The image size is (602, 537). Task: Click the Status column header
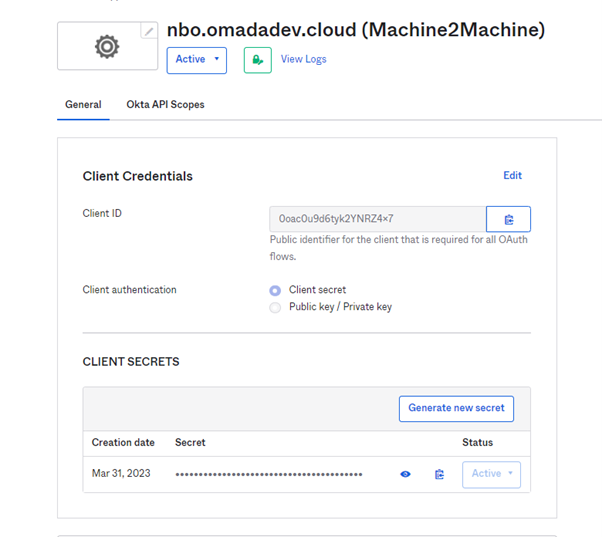coord(477,443)
